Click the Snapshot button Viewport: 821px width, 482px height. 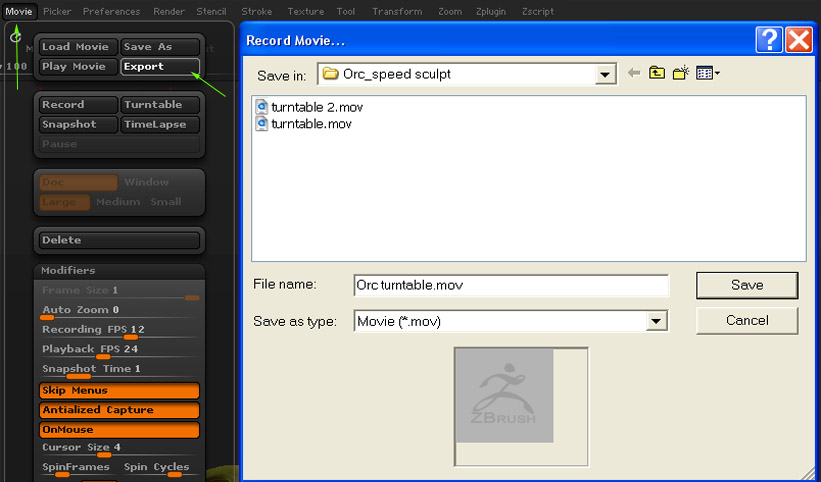click(x=78, y=125)
